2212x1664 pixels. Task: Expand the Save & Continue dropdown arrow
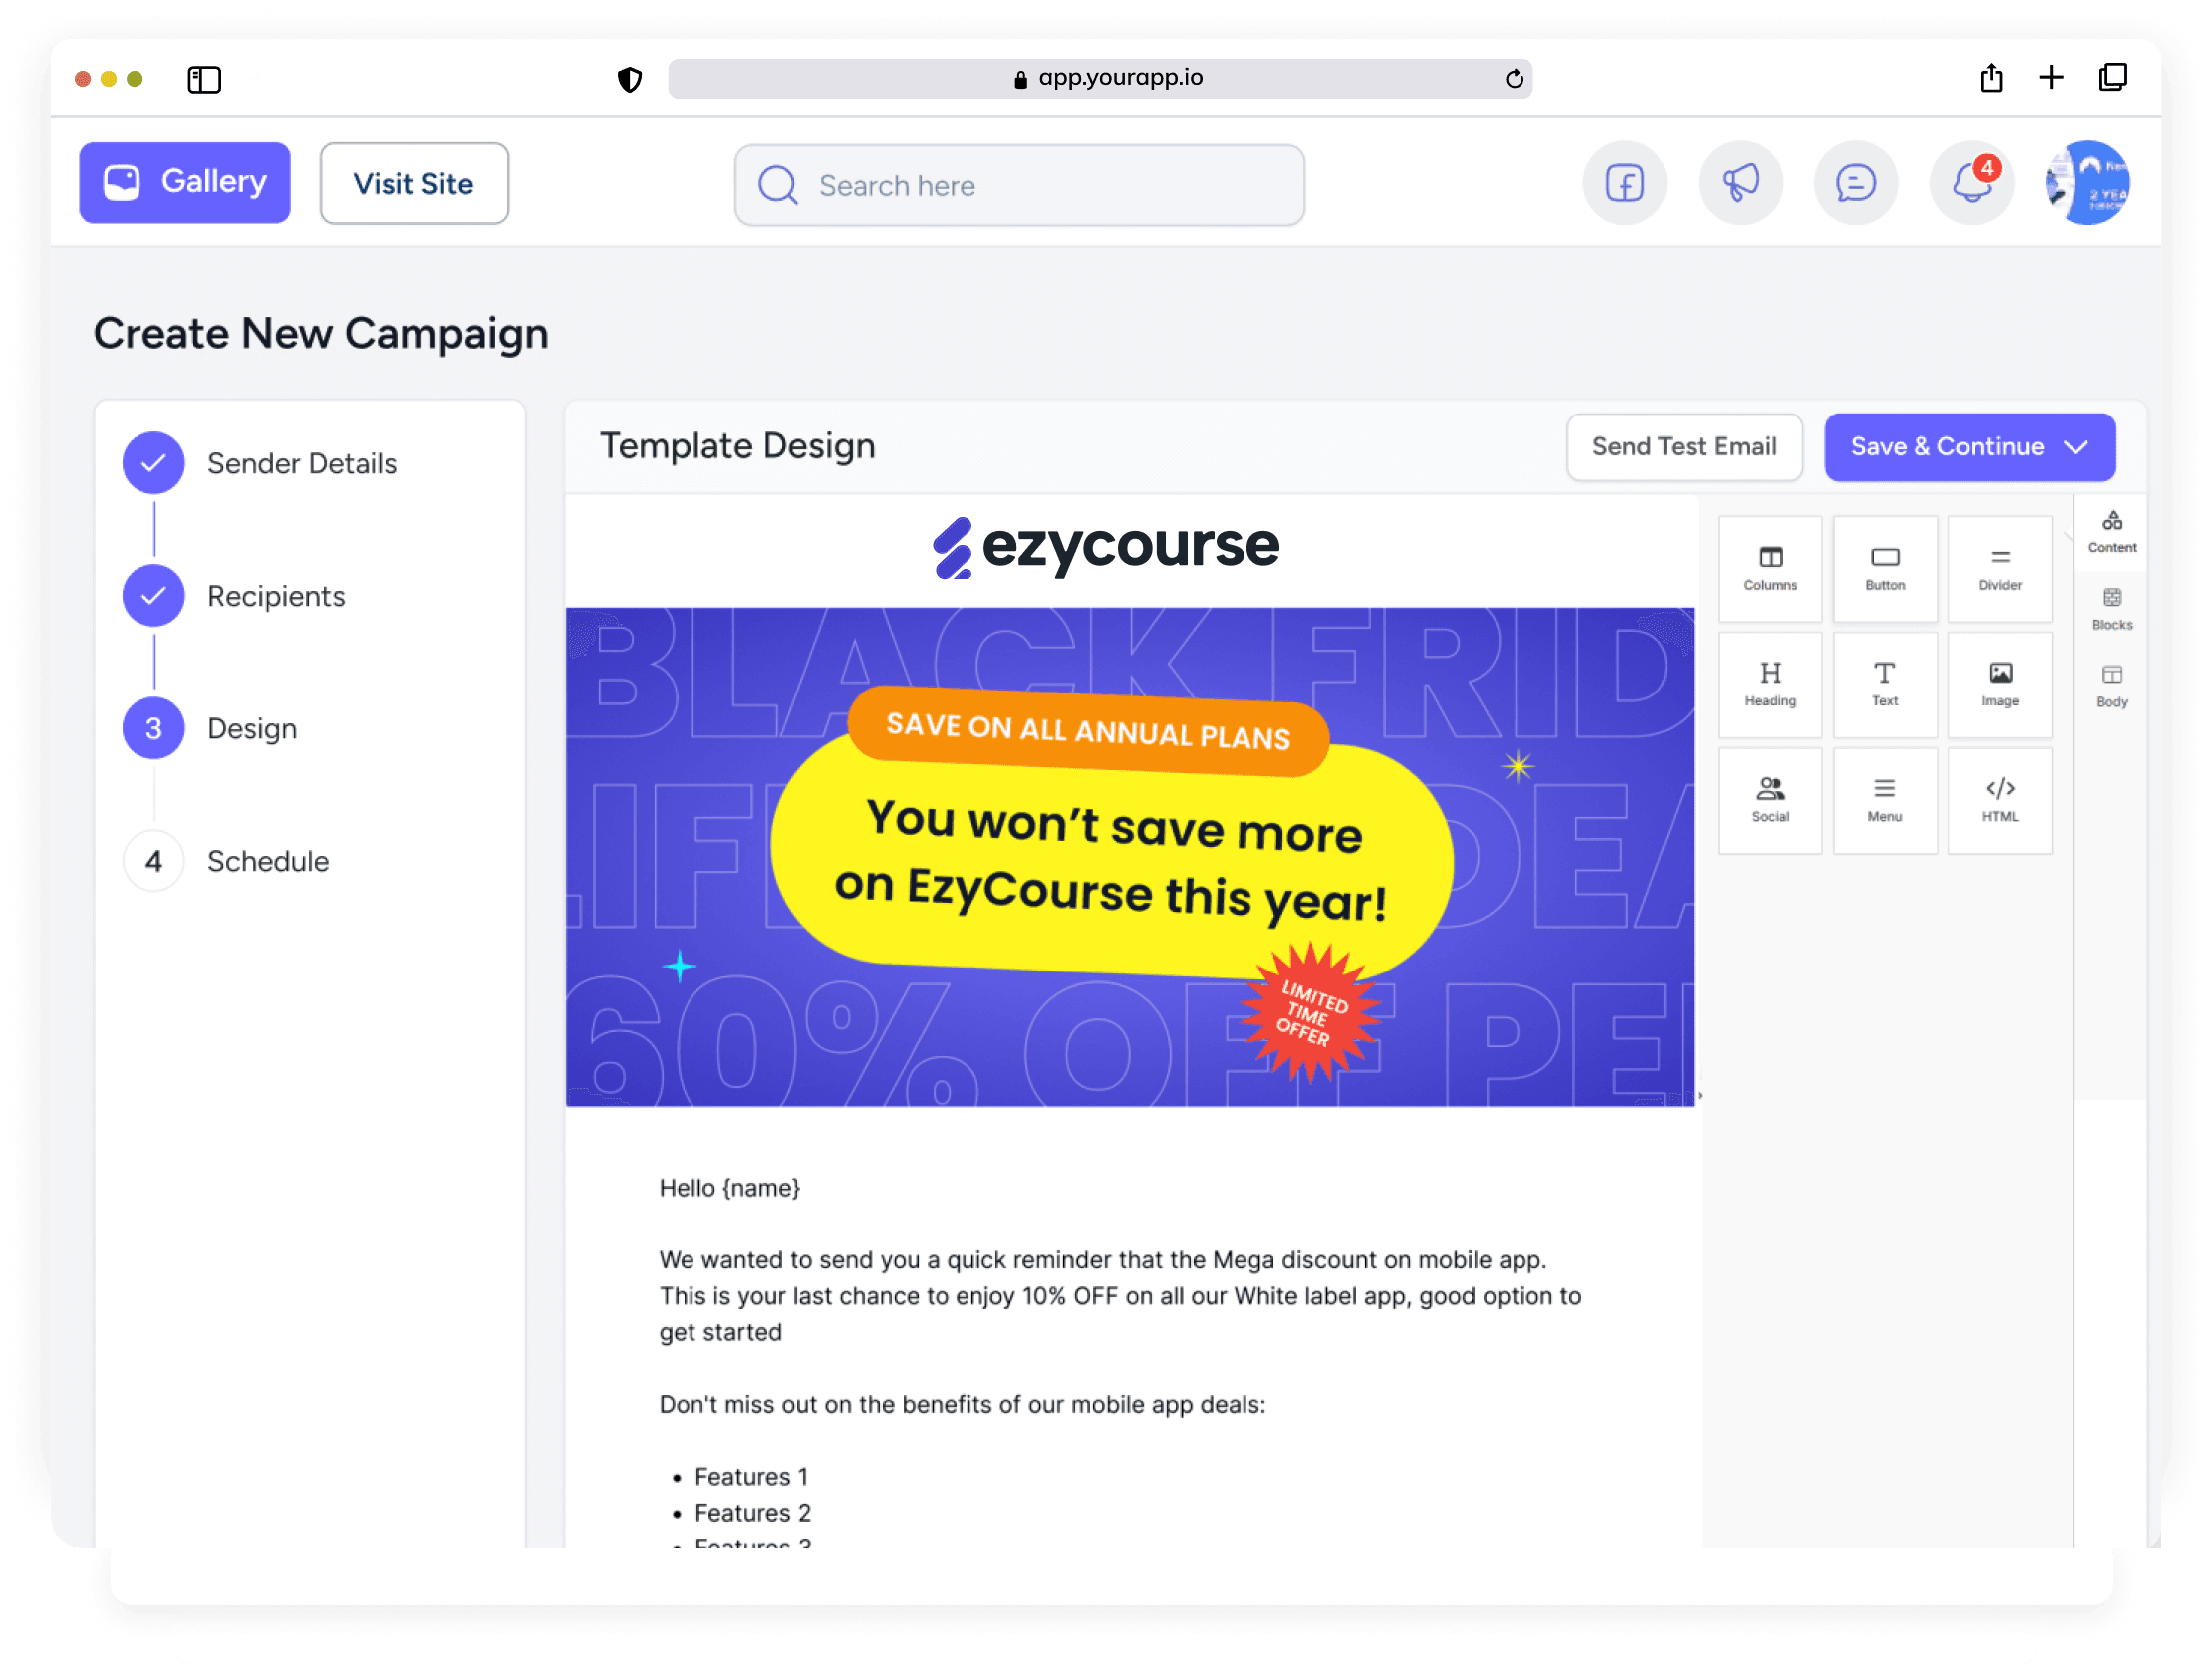coord(2077,447)
